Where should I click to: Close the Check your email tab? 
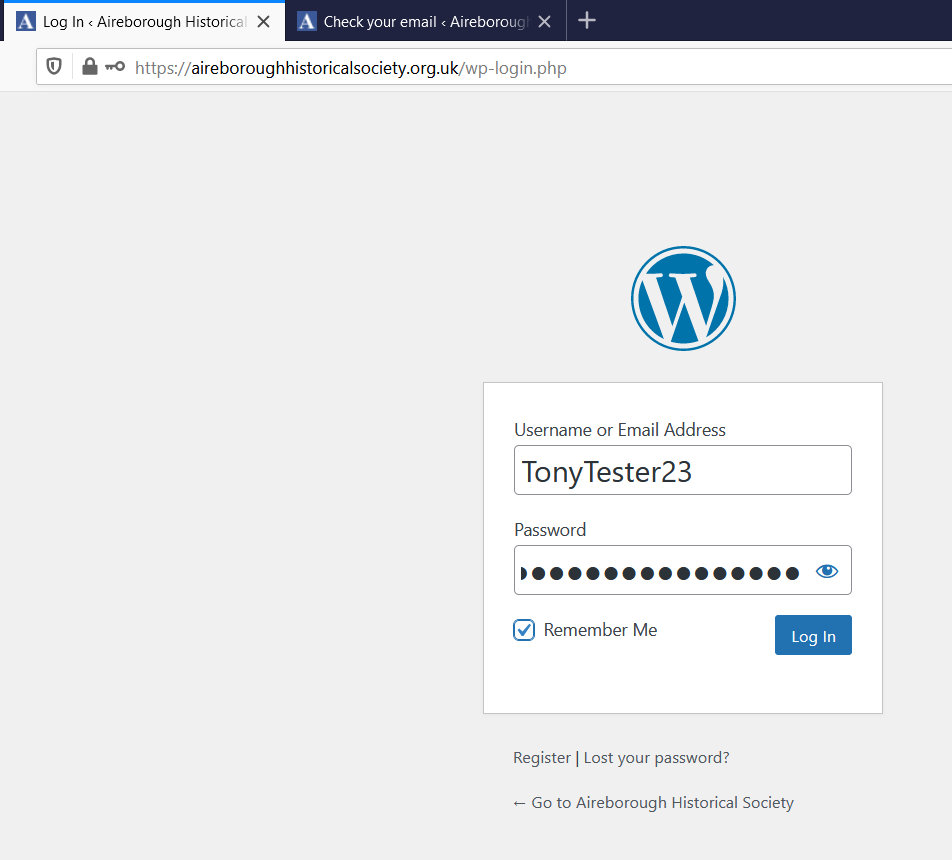[x=545, y=21]
